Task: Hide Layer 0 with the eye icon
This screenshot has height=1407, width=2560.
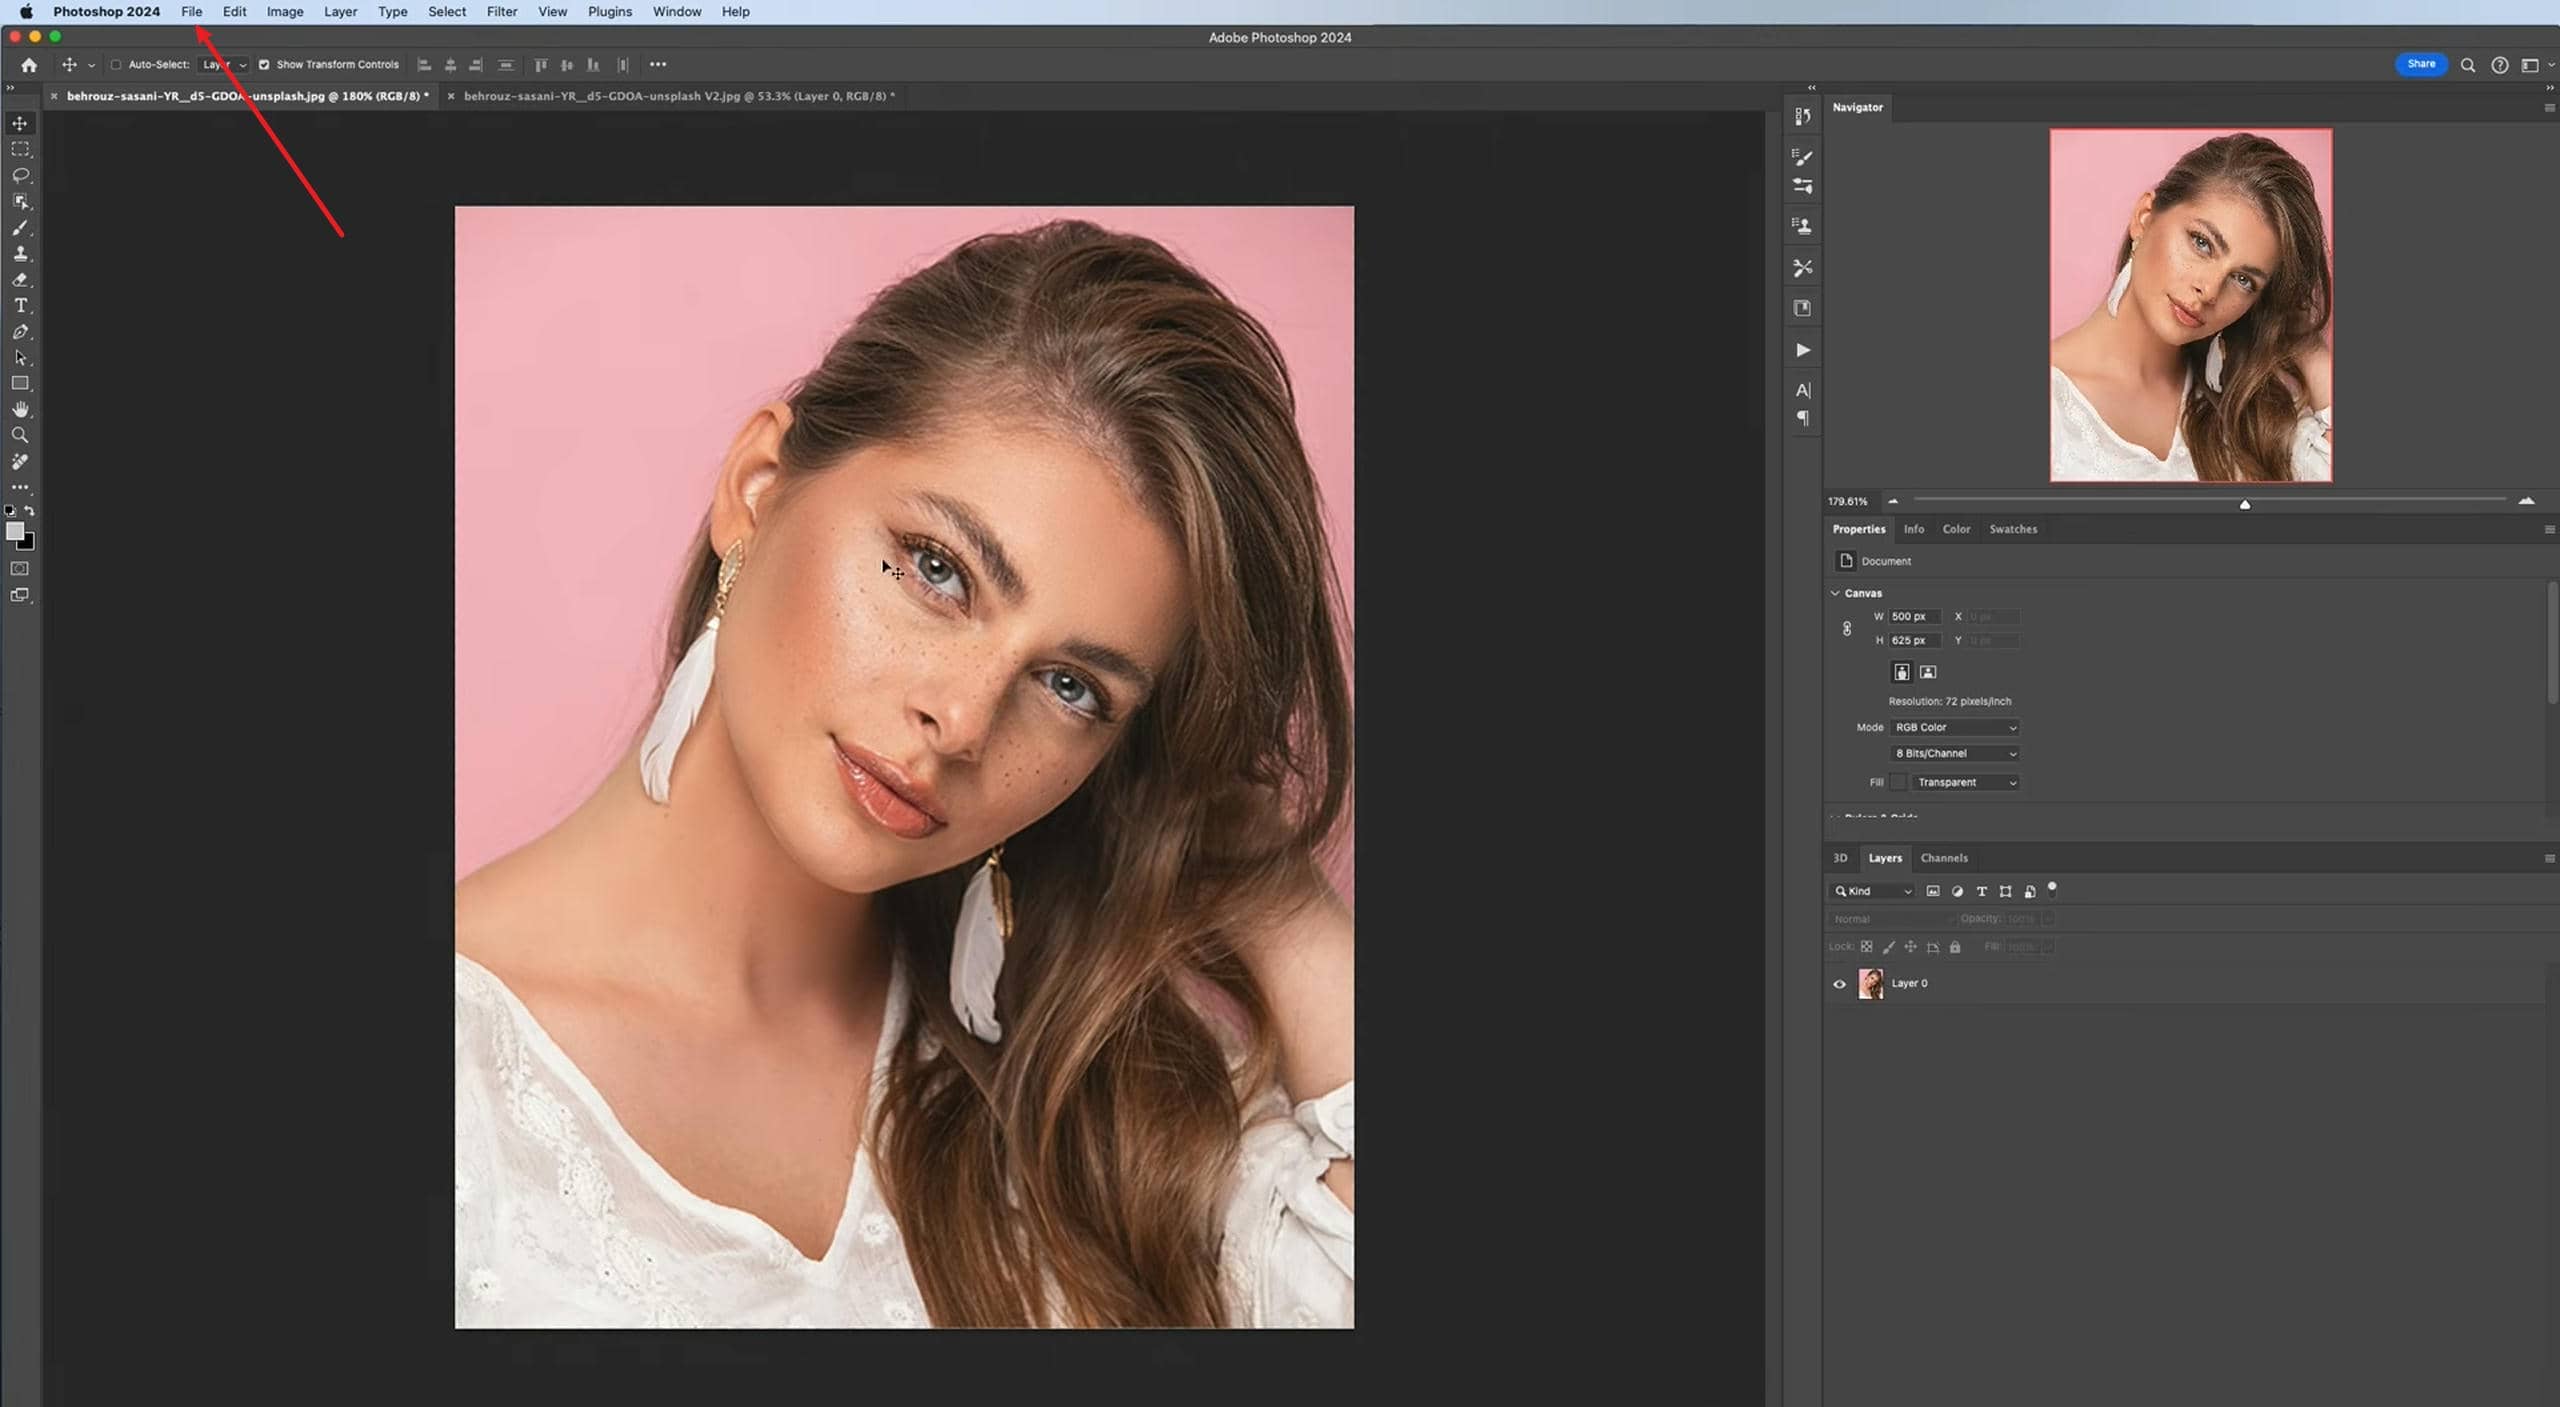Action: pyautogui.click(x=1839, y=984)
